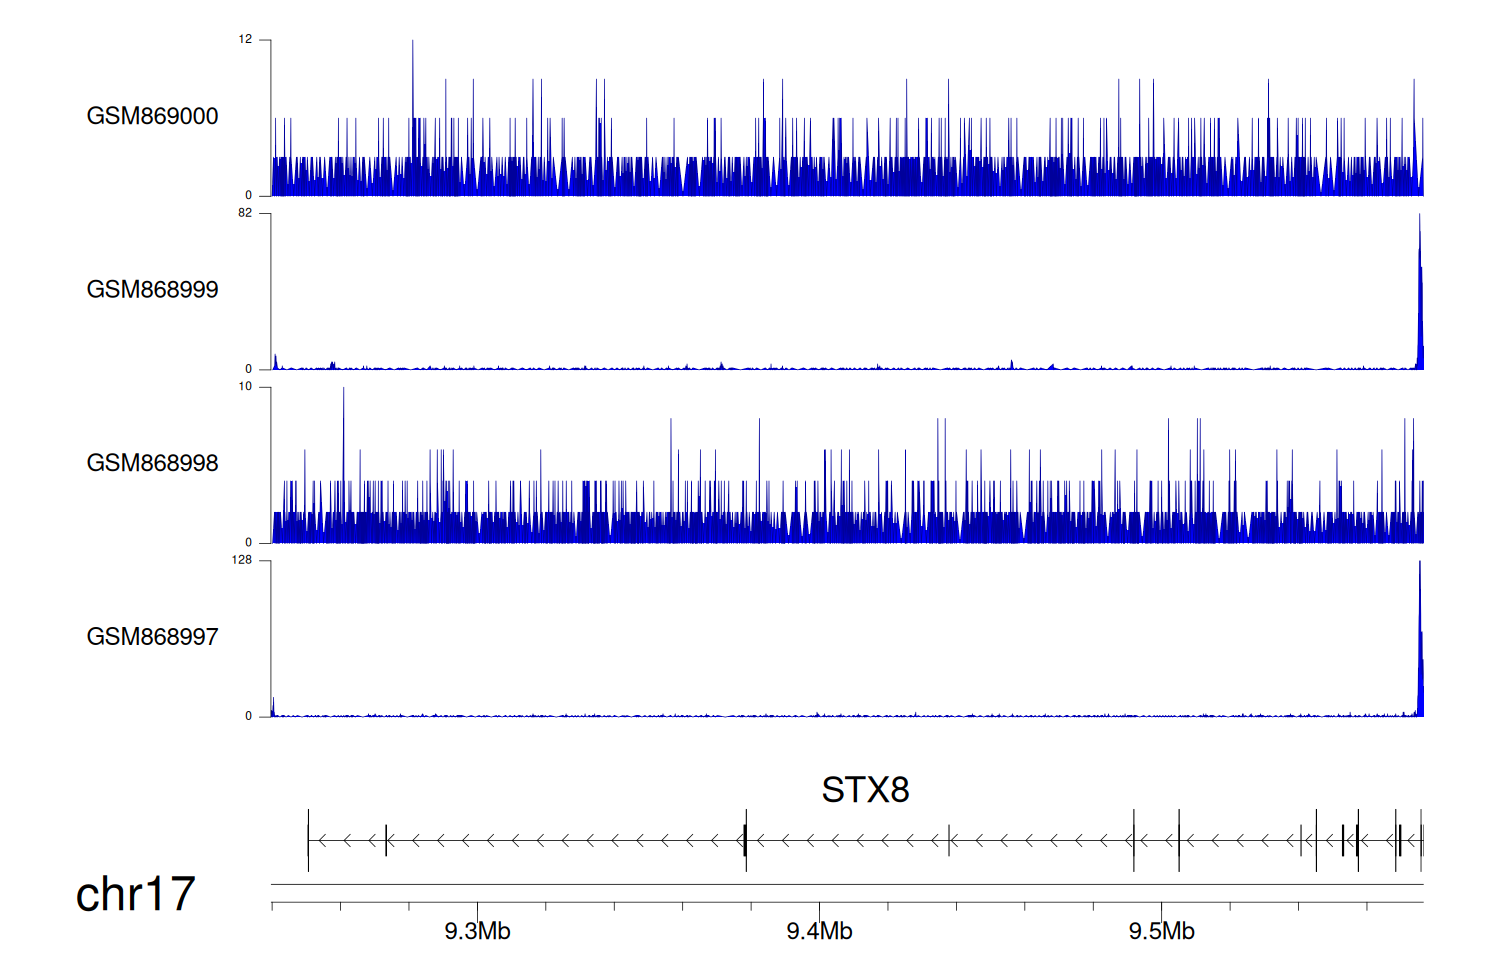The image size is (1500, 980).
Task: Click the y-axis maximum value 128
Action: coord(242,560)
